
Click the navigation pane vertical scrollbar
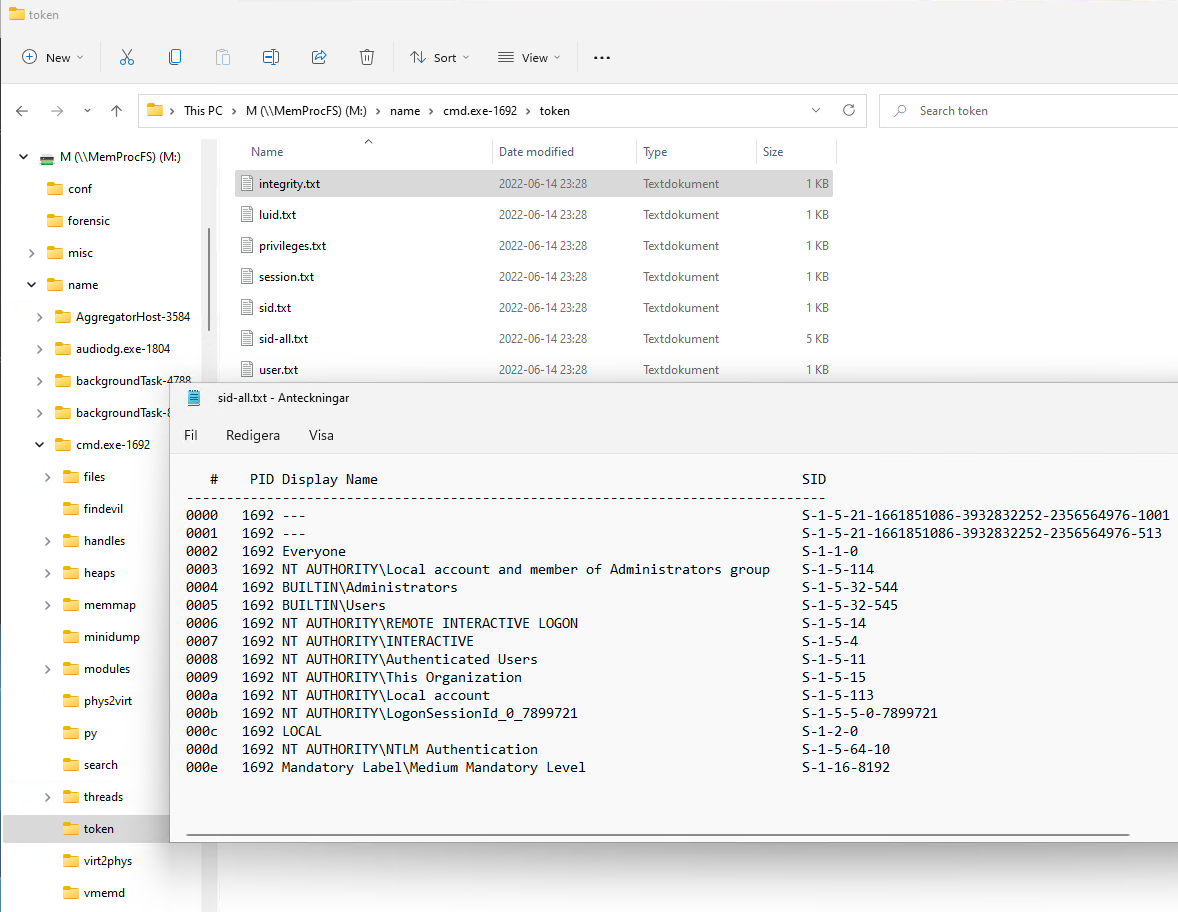[209, 278]
